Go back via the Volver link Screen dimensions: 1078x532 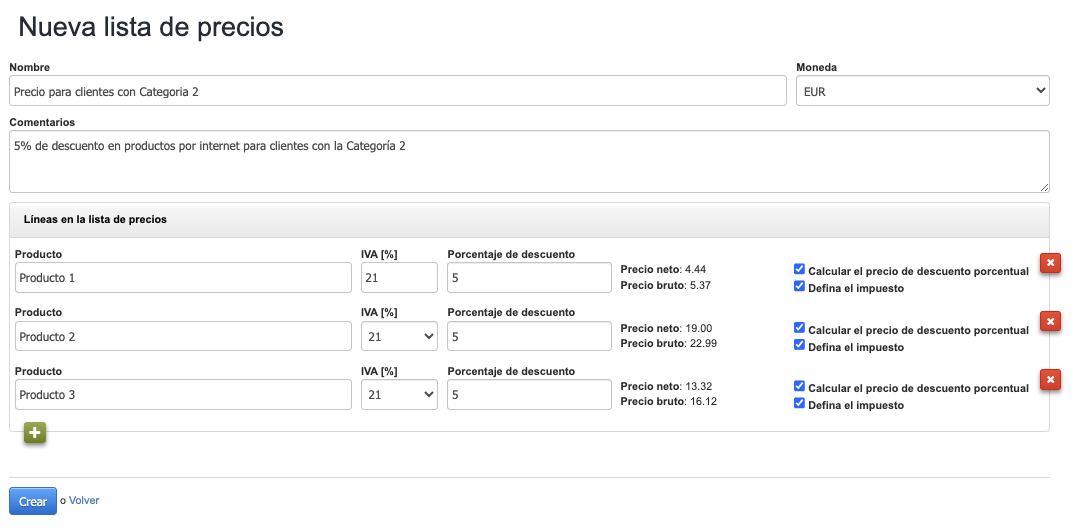click(x=84, y=500)
